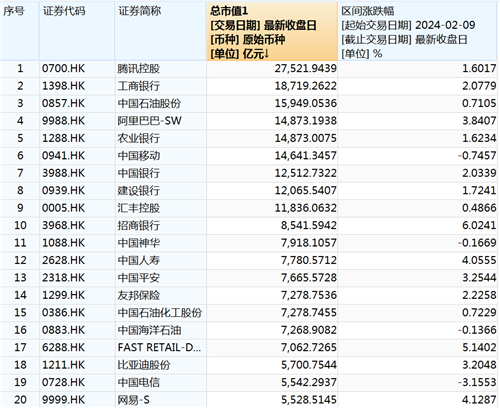Click the 证券简称 column header

161,32
